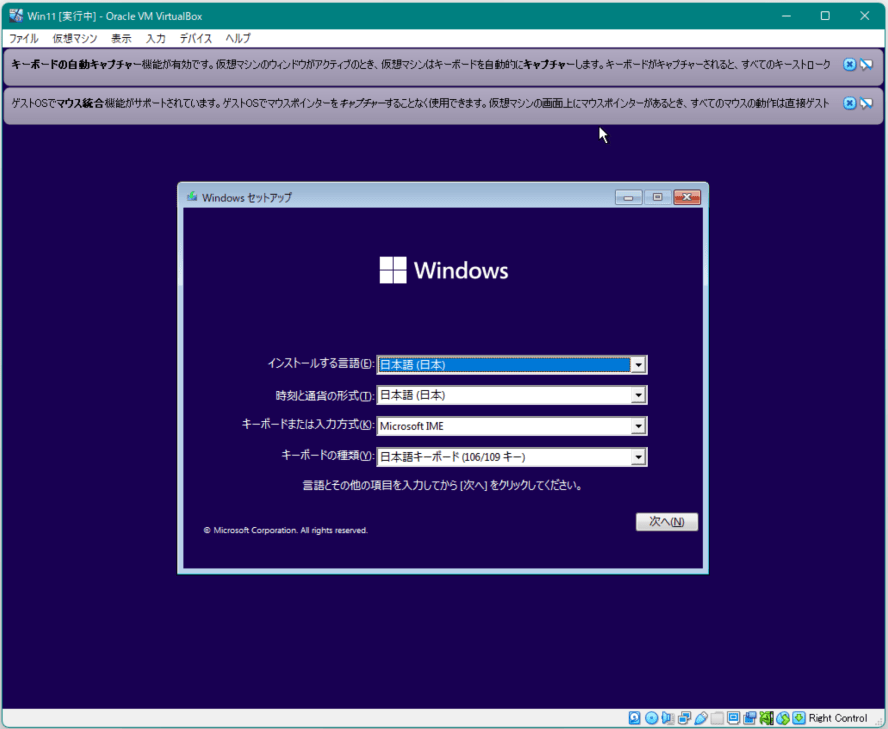This screenshot has height=729, width=888.
Task: Click the USB devices status icon
Action: tap(701, 718)
